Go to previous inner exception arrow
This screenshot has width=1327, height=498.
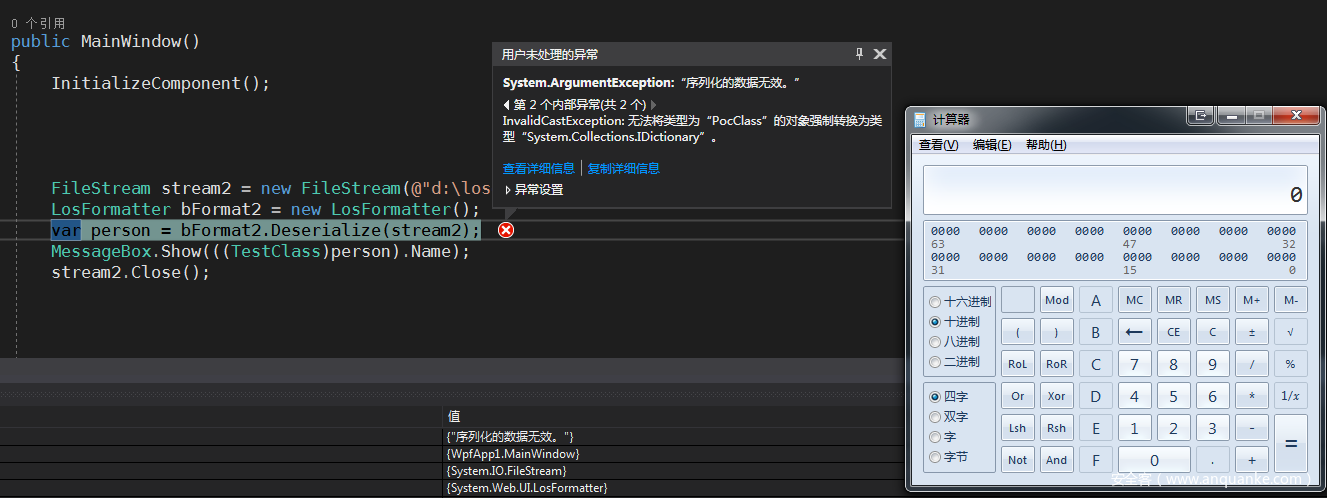coord(506,104)
